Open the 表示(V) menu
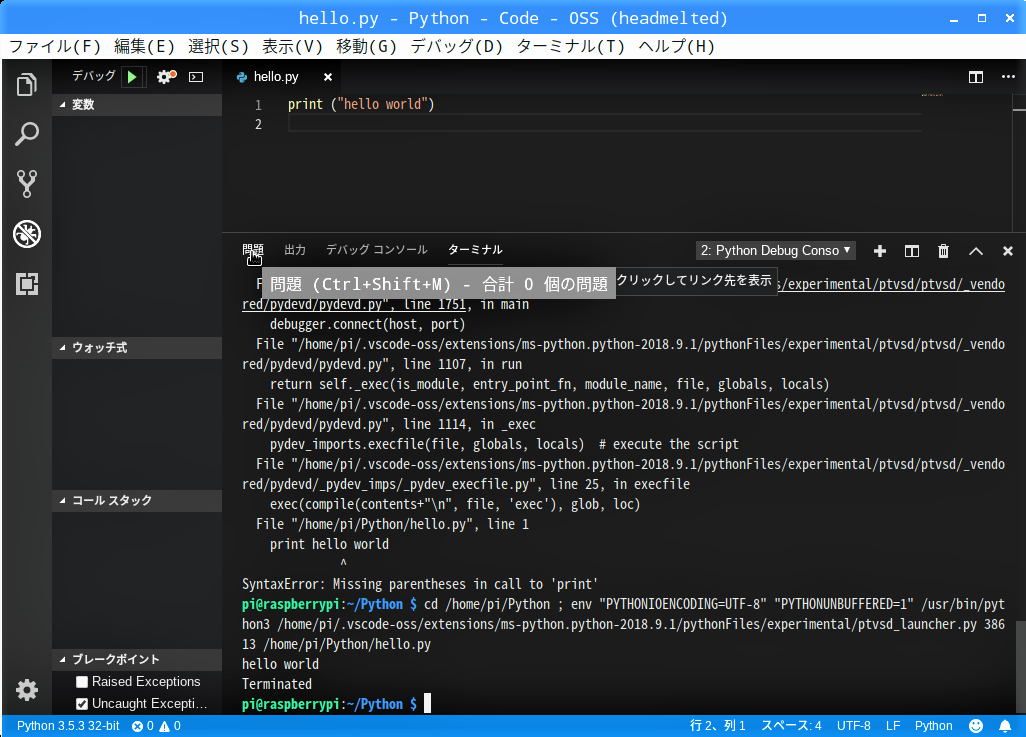Screen dimensions: 1026x737 pos(292,46)
